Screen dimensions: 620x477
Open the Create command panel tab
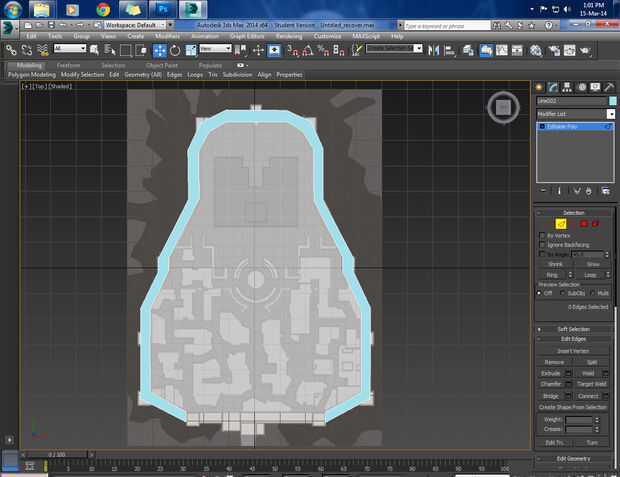coord(540,87)
